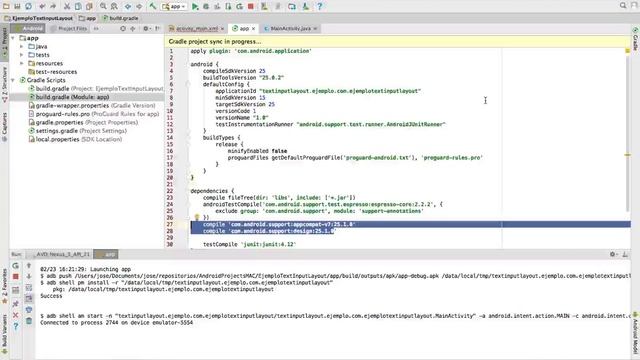Click the Undo arrow in toolbar
Image resolution: width=640 pixels, height=360 pixels.
(42, 6)
